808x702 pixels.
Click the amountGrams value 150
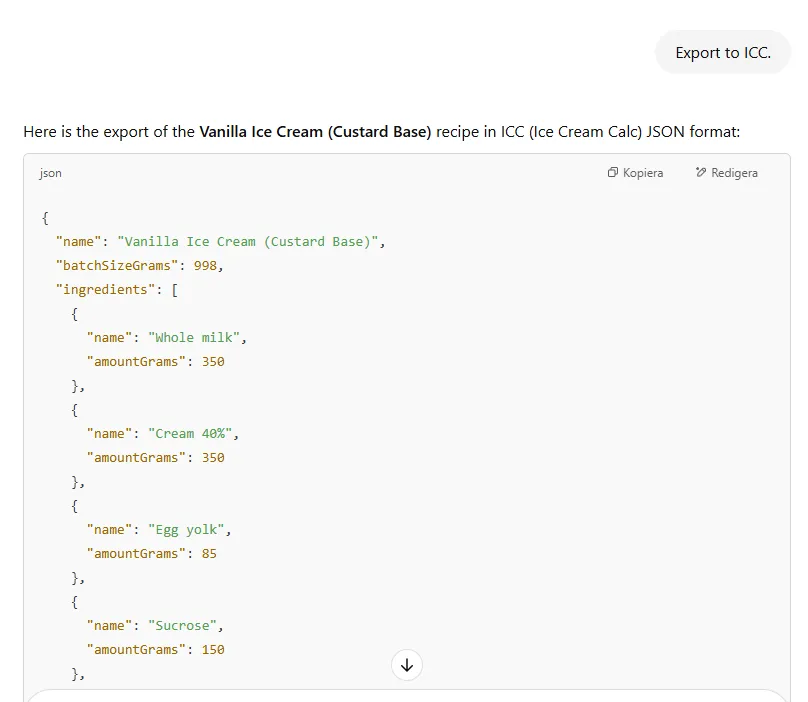coord(213,649)
